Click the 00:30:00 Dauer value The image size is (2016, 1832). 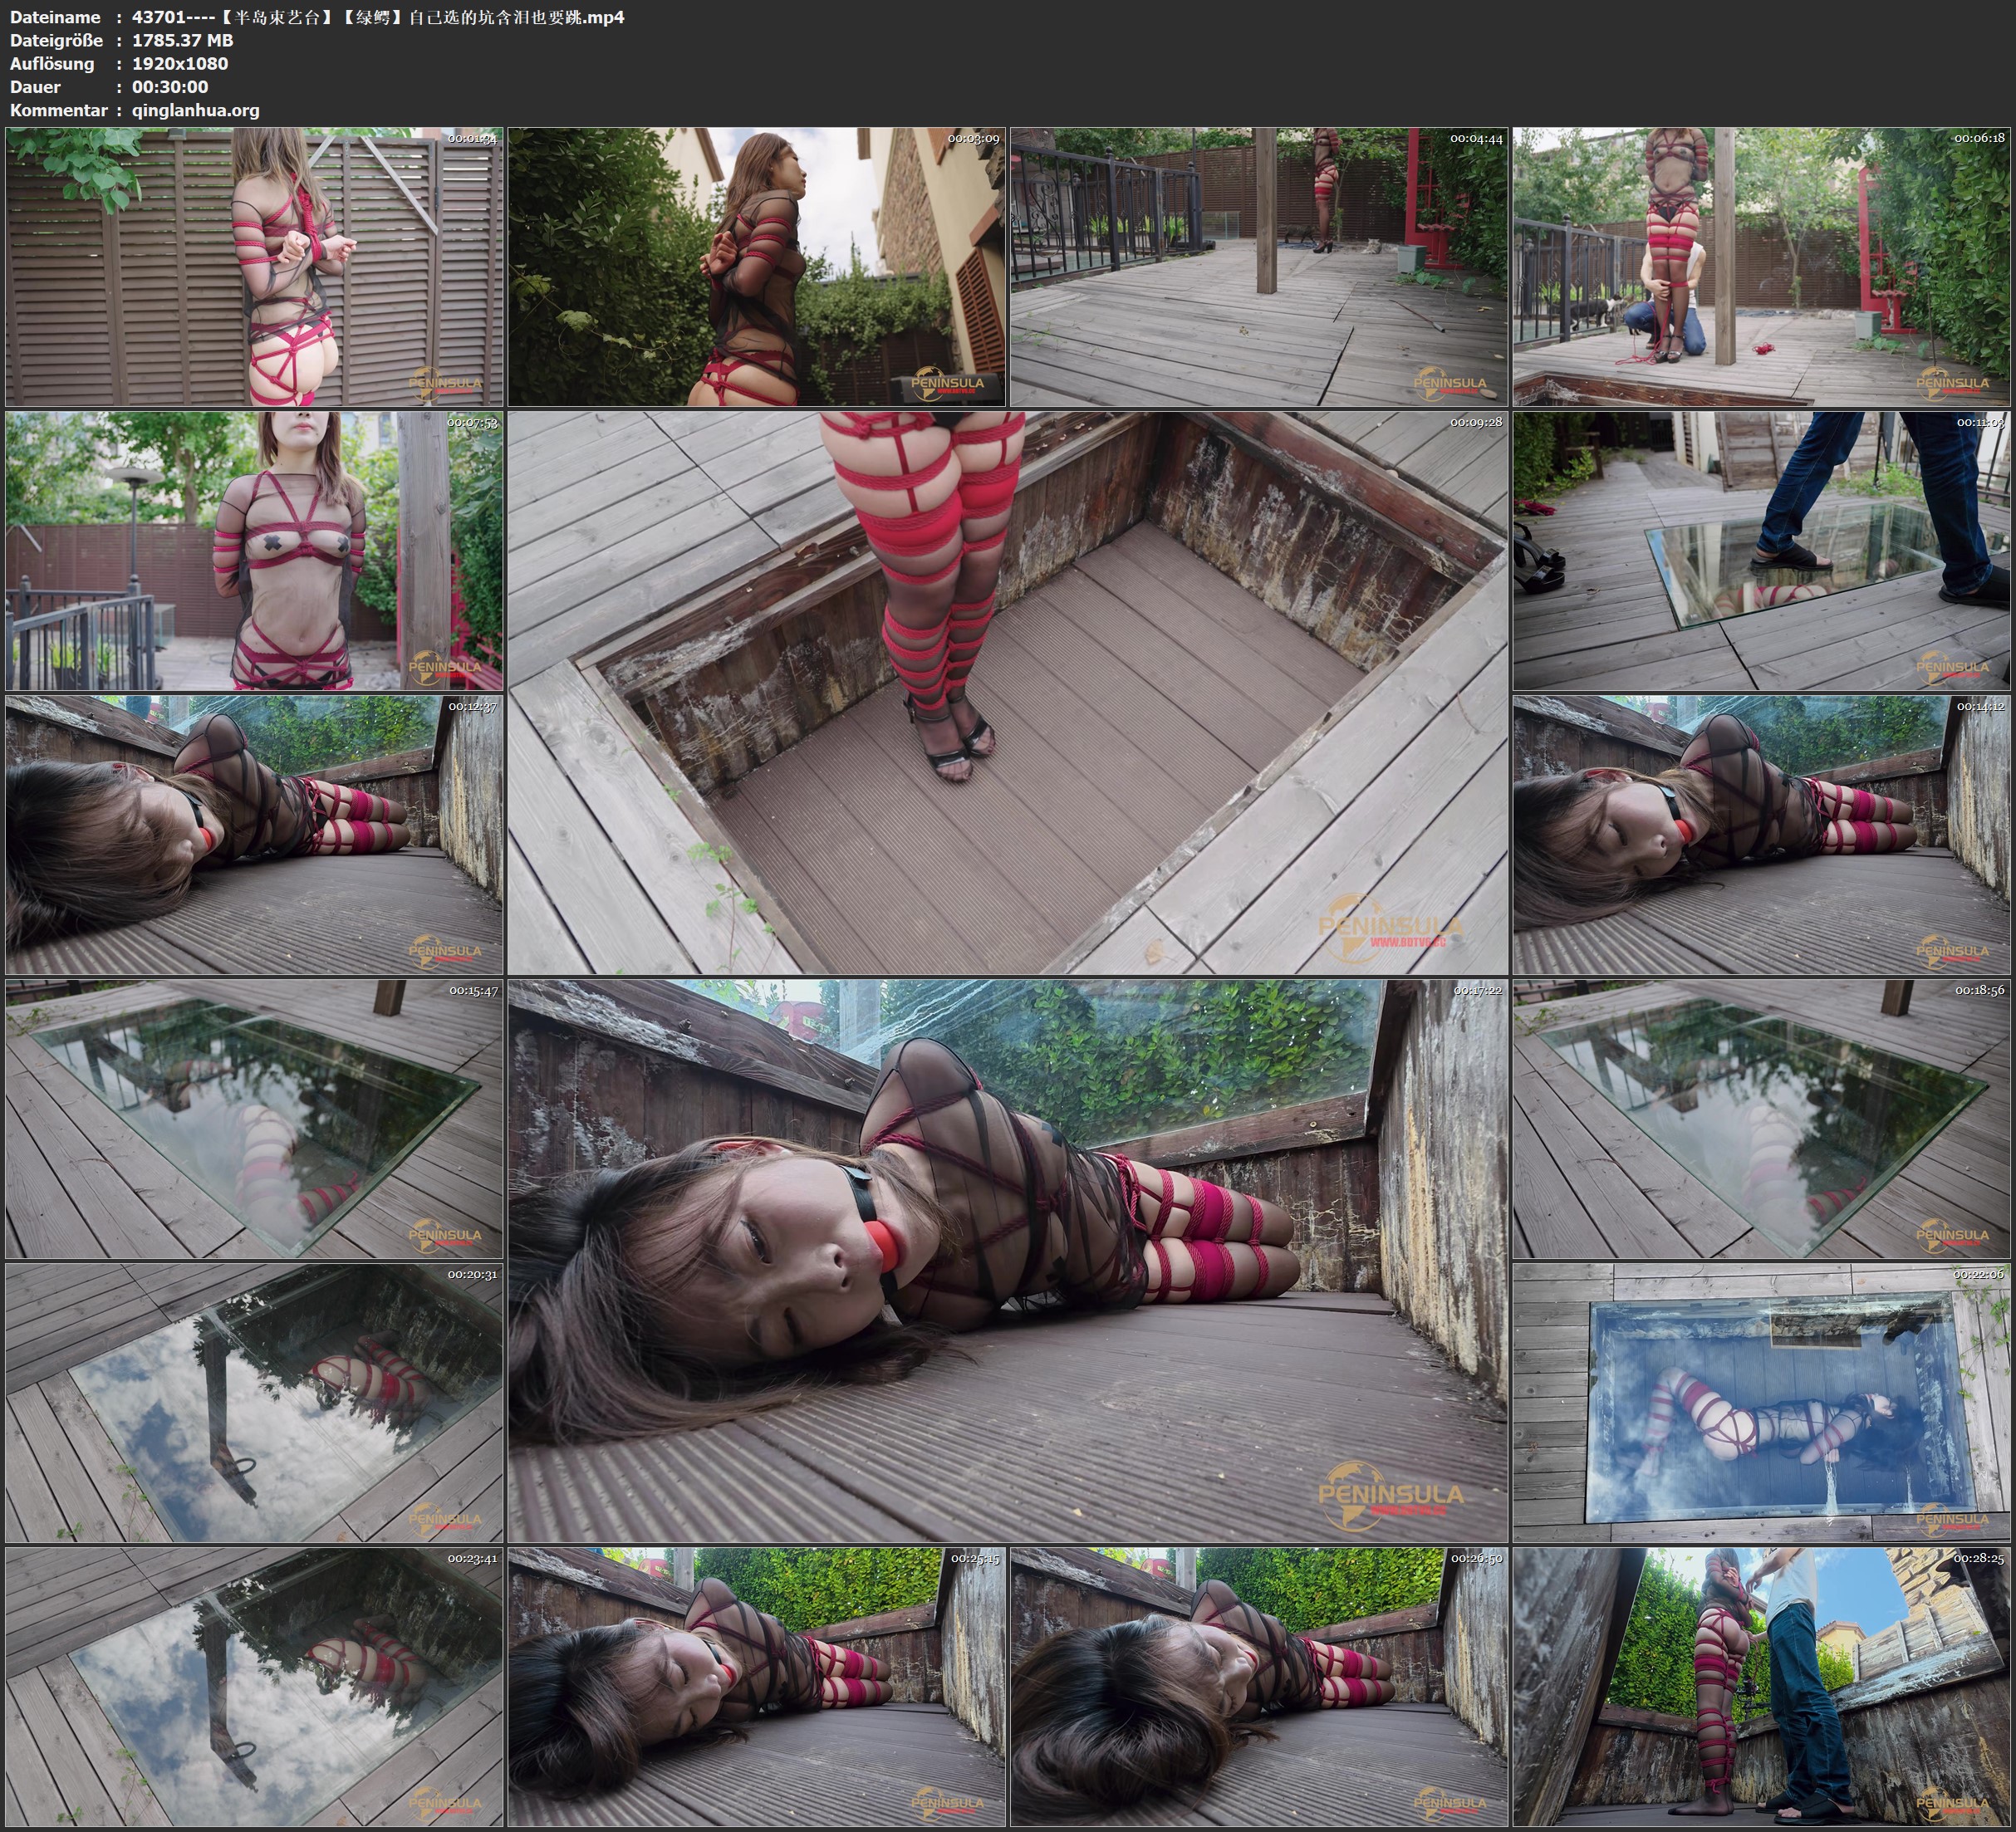pyautogui.click(x=170, y=87)
